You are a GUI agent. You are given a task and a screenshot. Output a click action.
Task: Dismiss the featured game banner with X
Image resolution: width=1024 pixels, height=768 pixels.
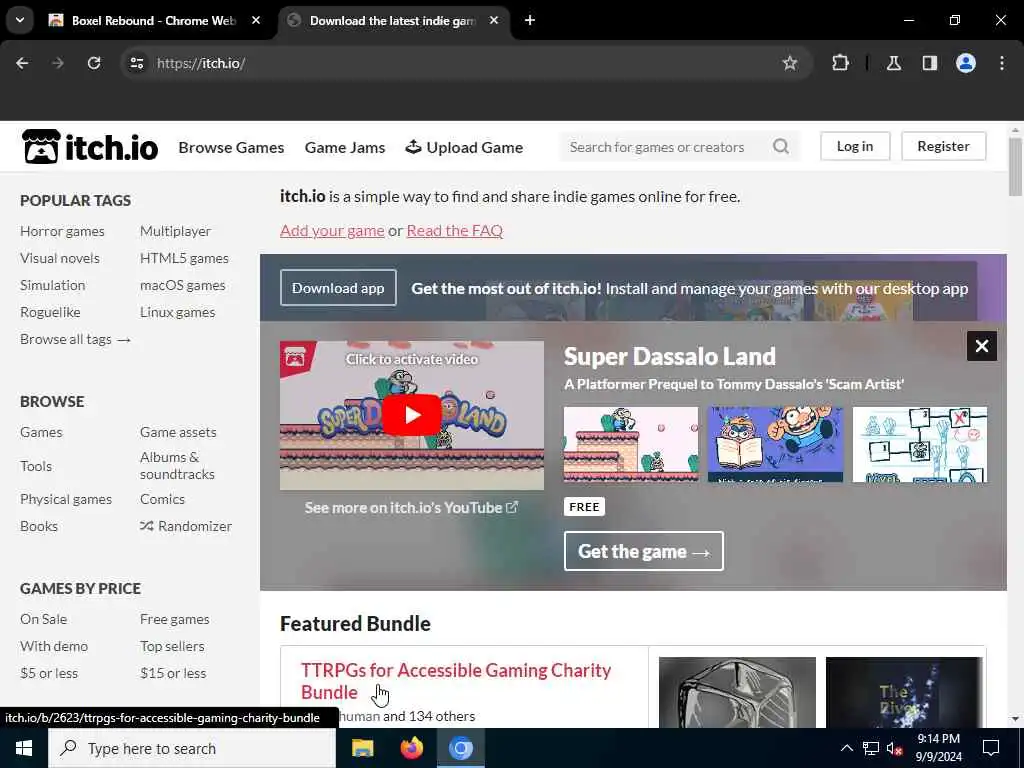pos(982,346)
